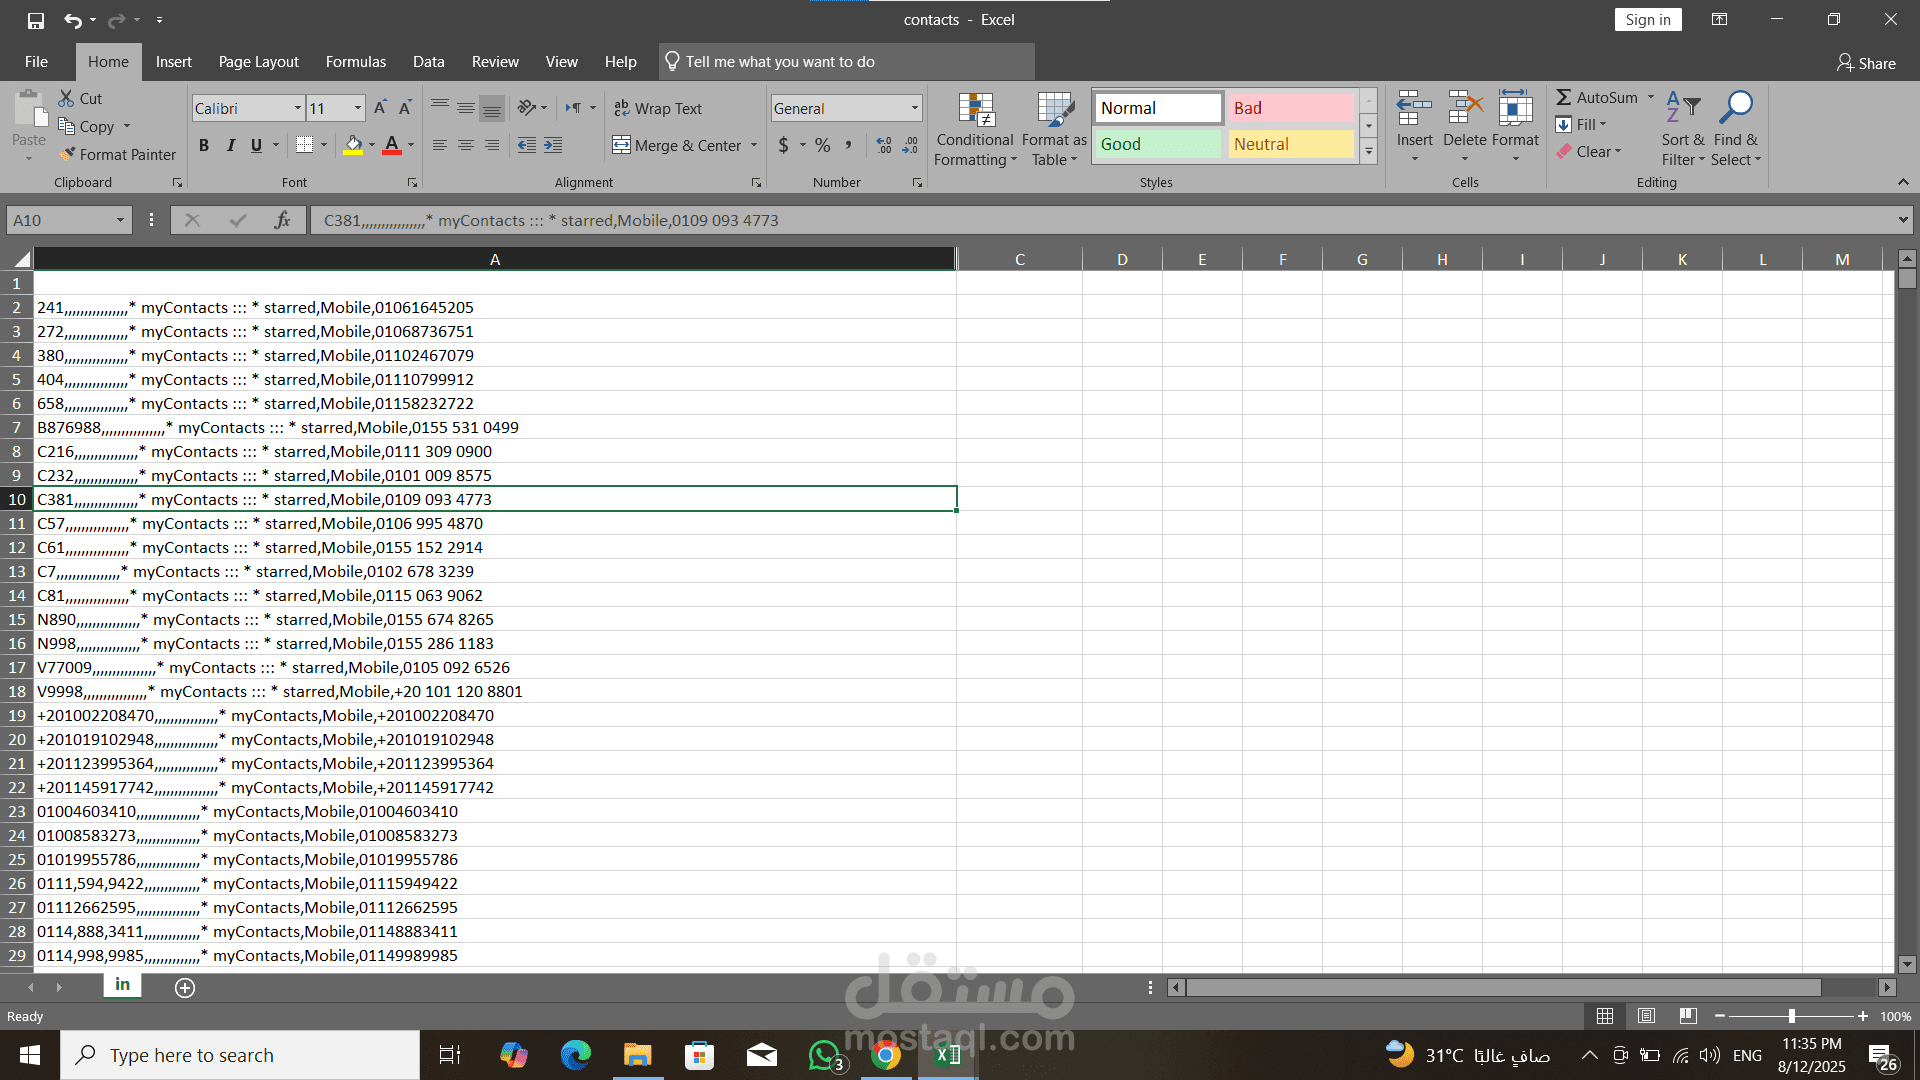The height and width of the screenshot is (1080, 1920).
Task: Expand the formula bar
Action: click(1902, 220)
